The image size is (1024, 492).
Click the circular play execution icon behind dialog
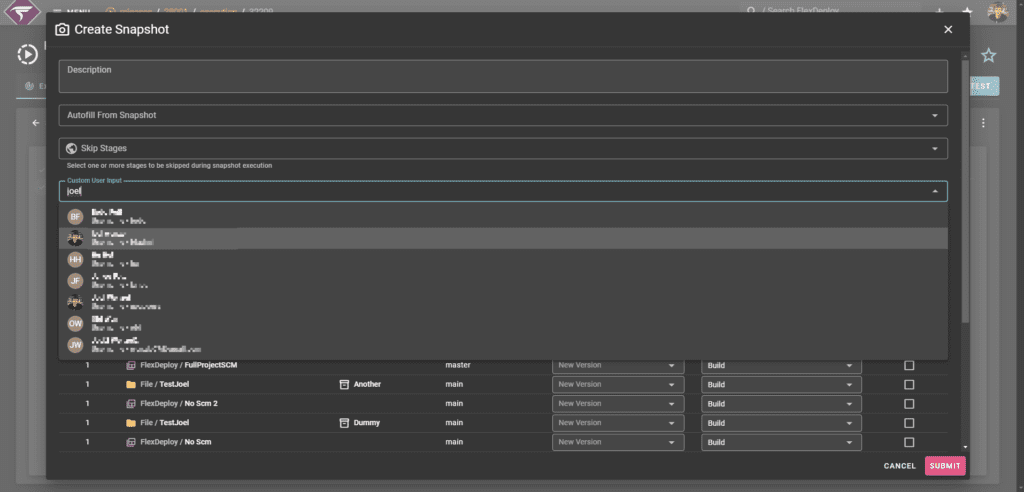pyautogui.click(x=28, y=54)
